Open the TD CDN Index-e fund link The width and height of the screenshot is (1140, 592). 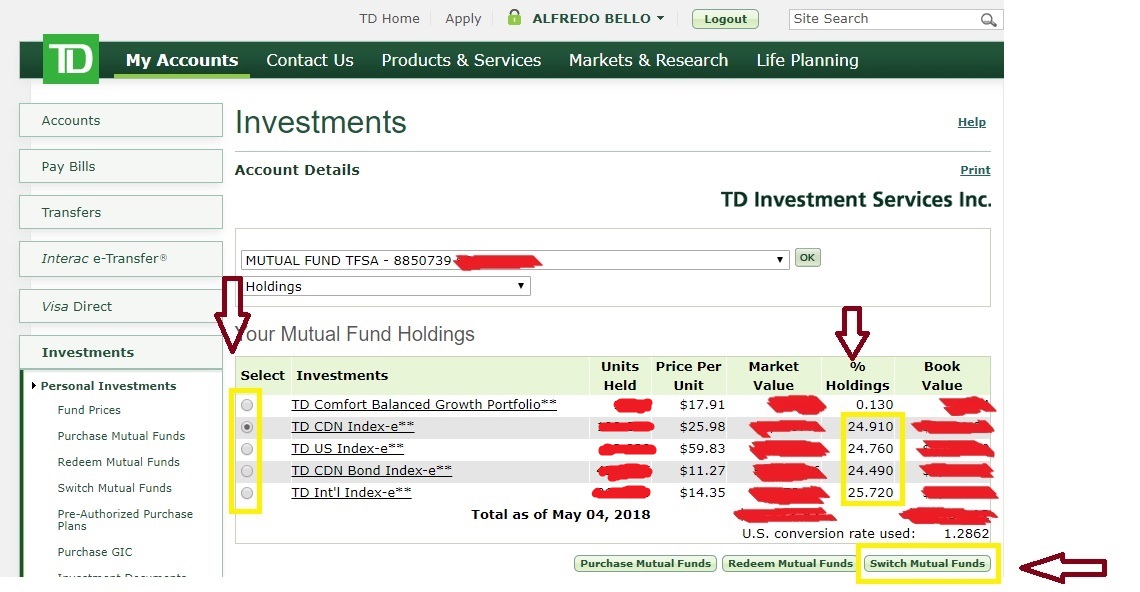(353, 426)
